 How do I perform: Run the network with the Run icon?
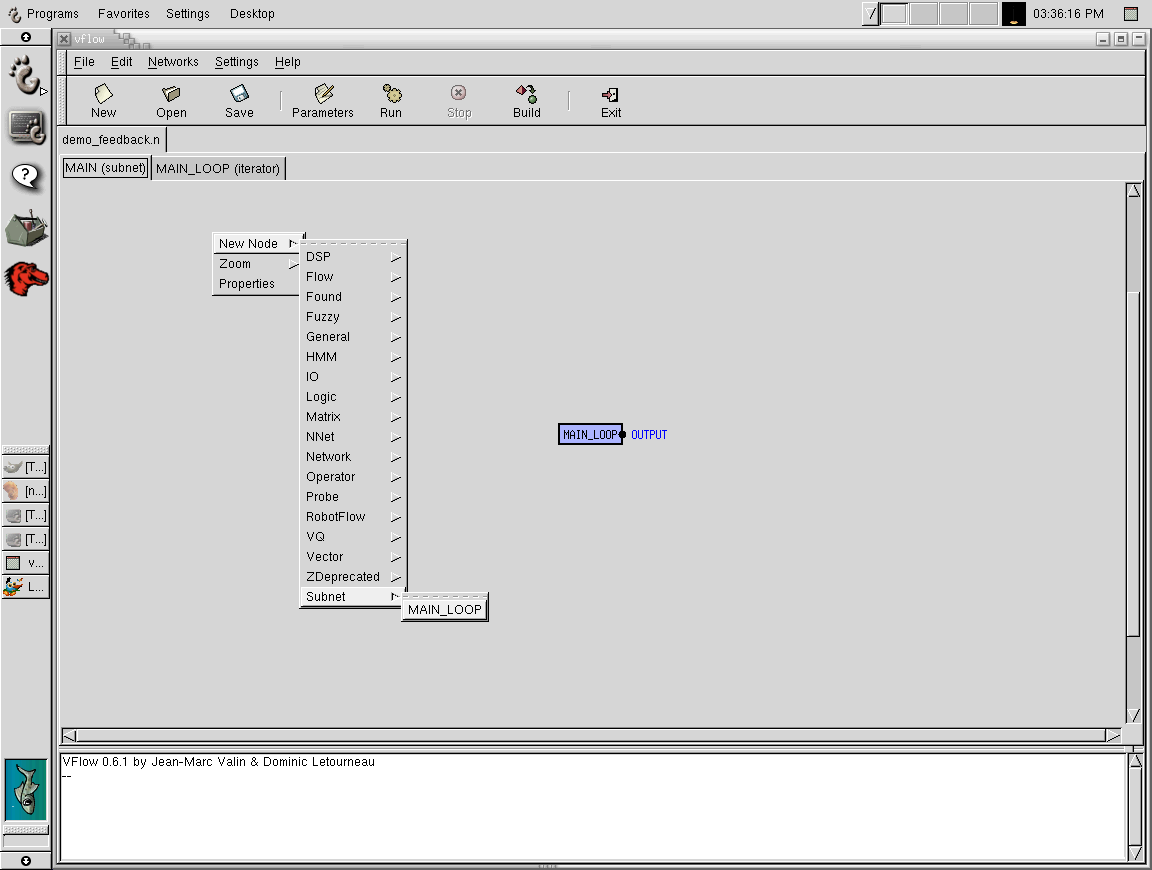point(391,95)
